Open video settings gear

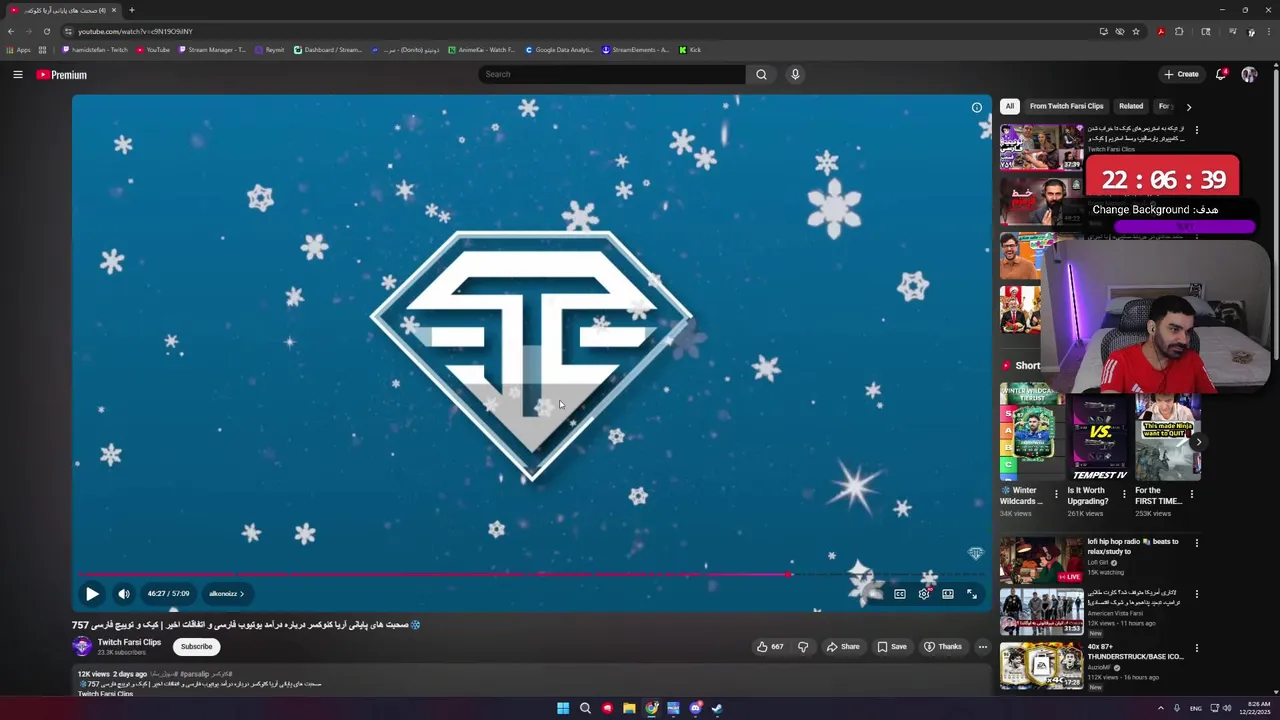(x=924, y=594)
